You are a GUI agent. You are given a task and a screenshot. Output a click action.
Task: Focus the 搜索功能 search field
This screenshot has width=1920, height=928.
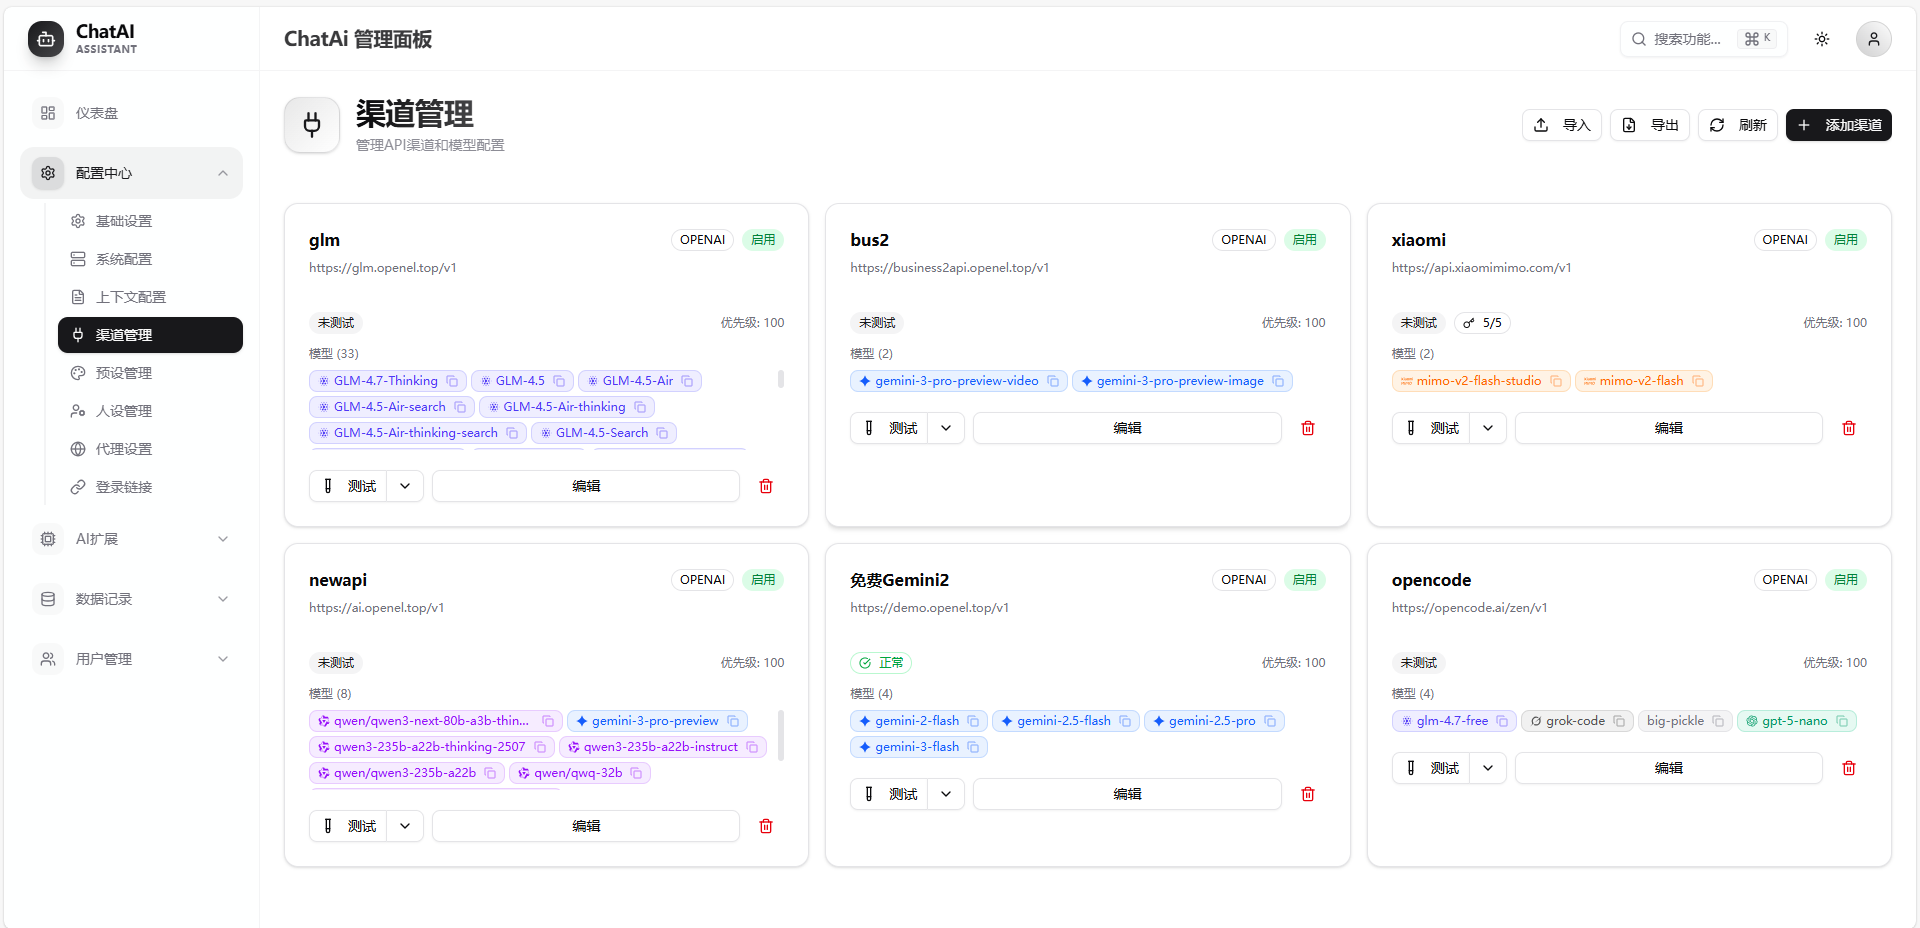[x=1687, y=39]
